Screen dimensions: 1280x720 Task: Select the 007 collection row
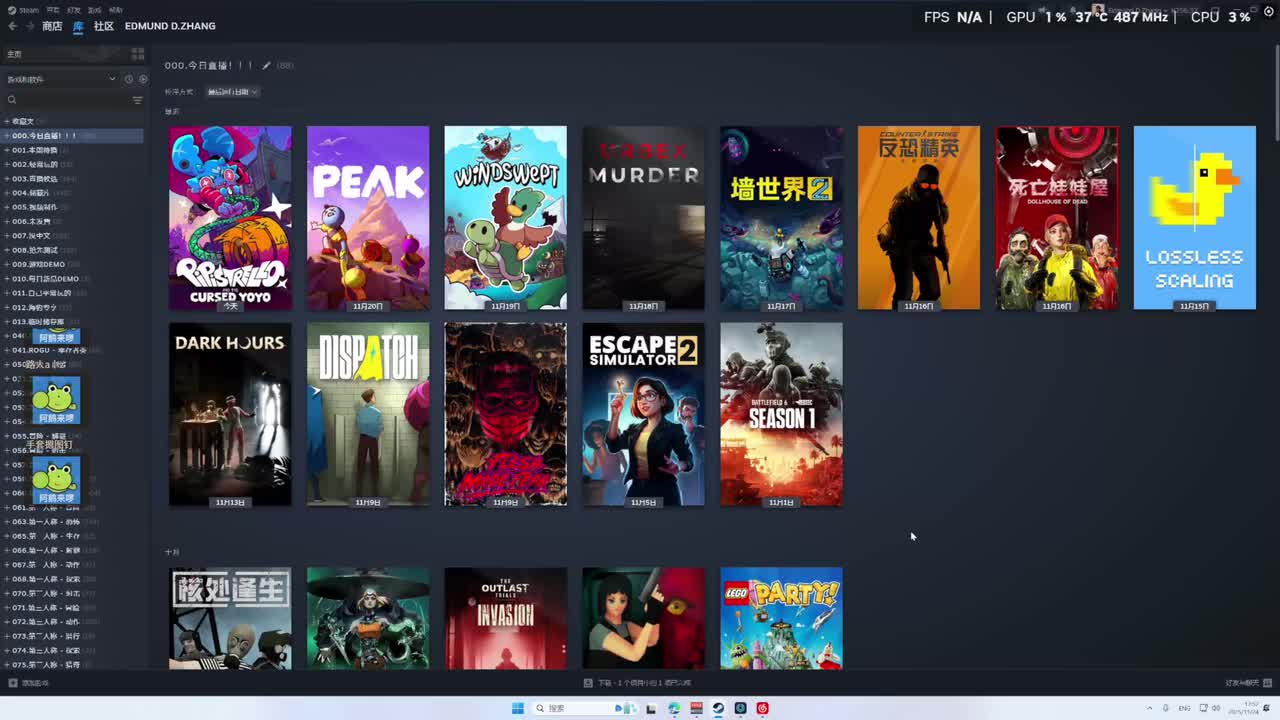coord(73,236)
